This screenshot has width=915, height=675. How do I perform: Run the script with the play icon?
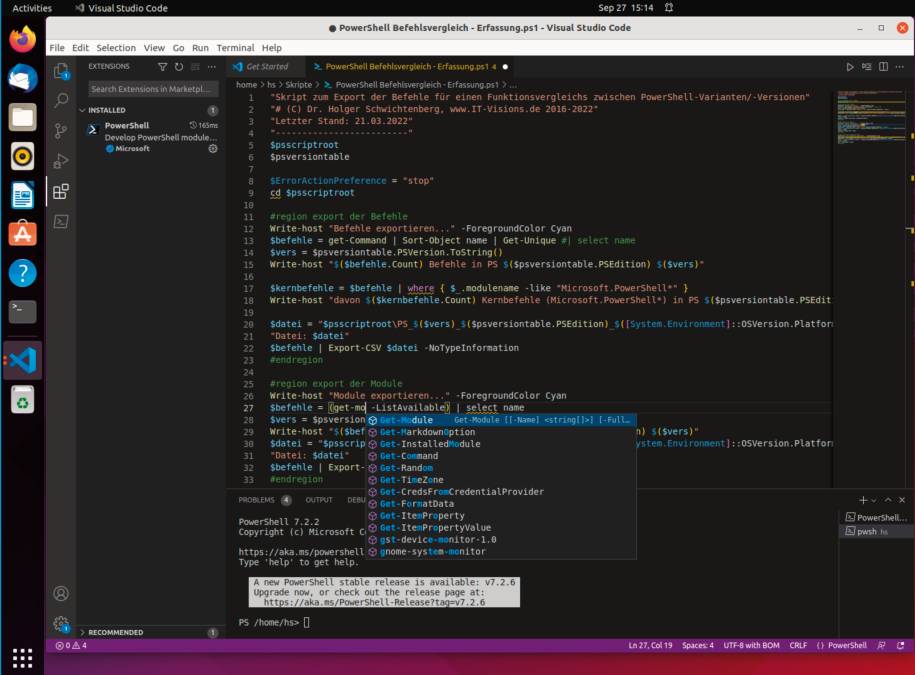(850, 67)
